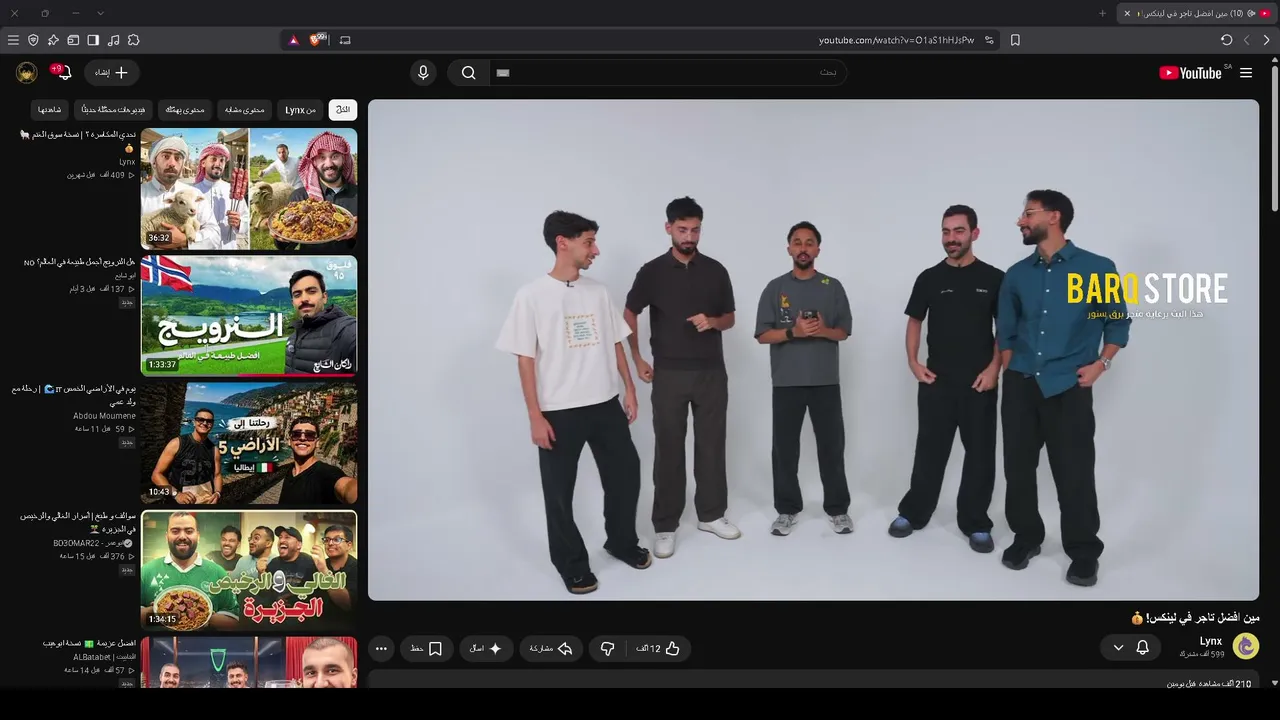Screen dimensions: 1280x720
Task: Open the YouTube guide hamburger menu
Action: pos(1246,73)
